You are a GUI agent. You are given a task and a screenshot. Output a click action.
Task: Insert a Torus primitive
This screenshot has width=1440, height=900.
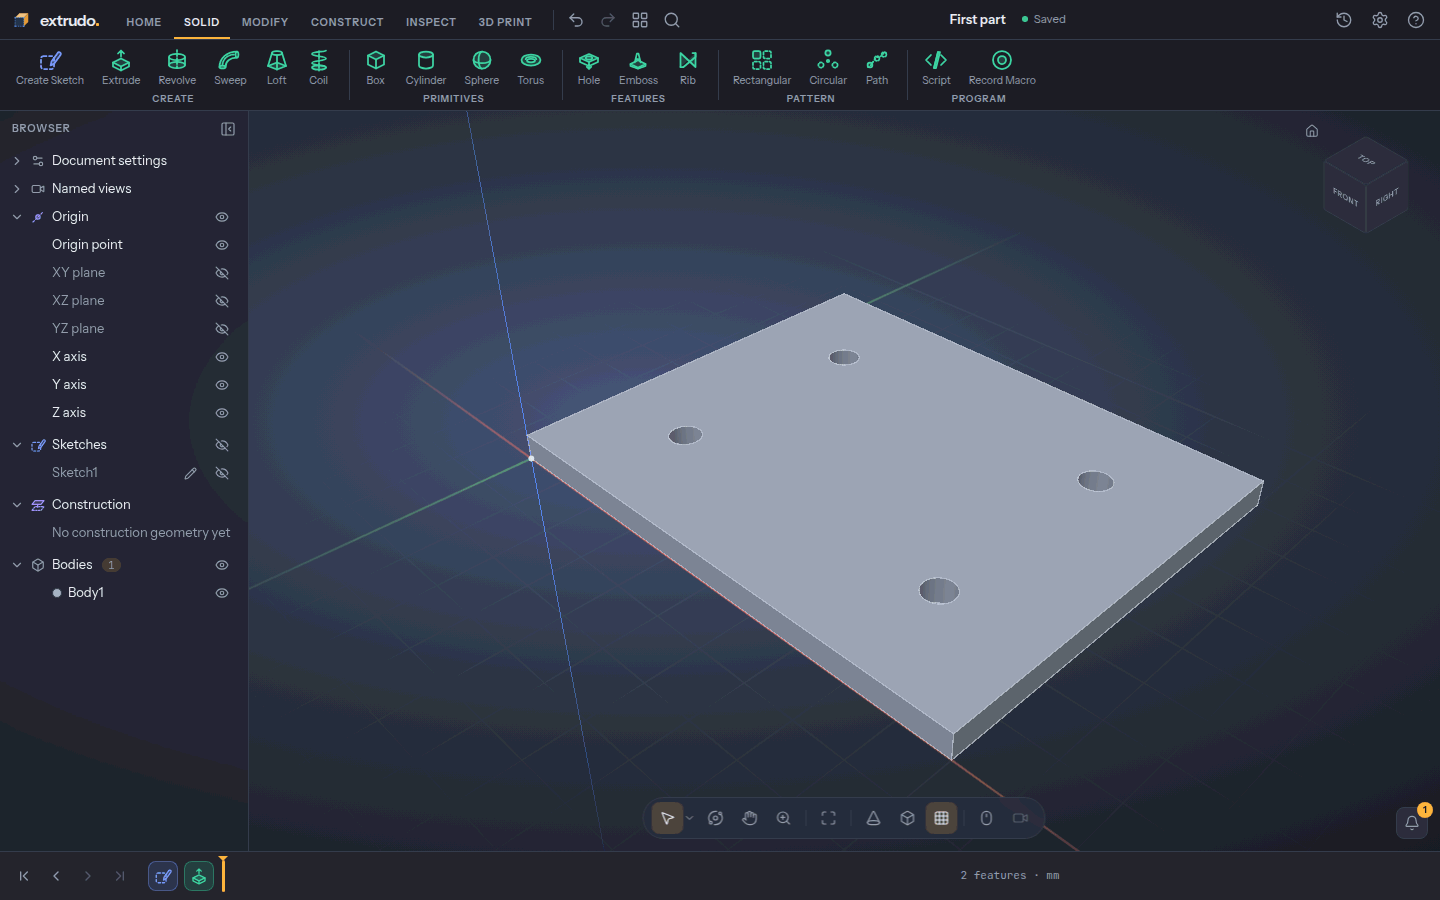(x=531, y=68)
